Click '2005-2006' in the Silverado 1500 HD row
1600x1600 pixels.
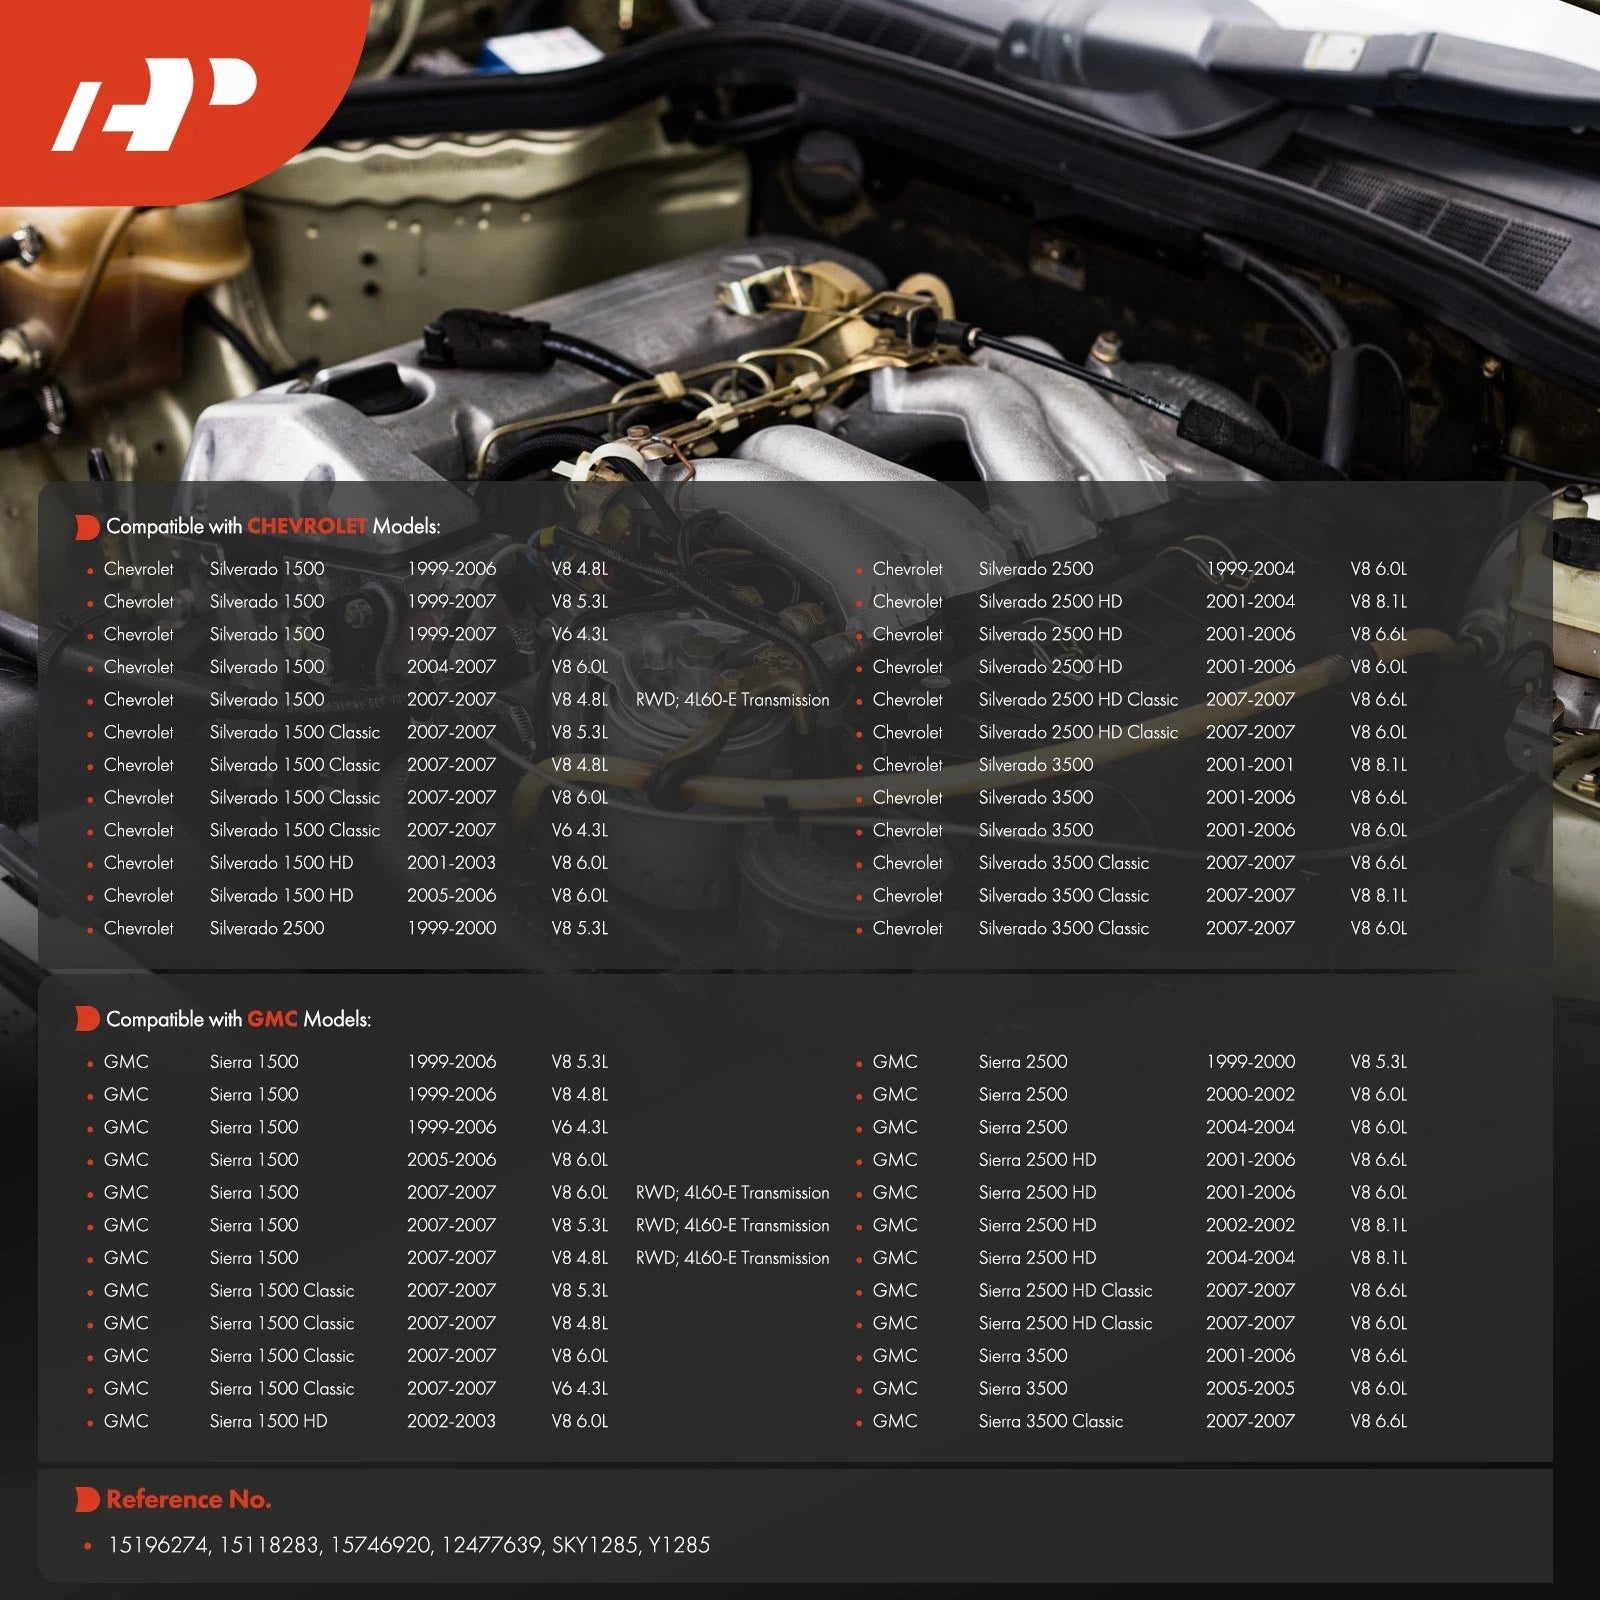[451, 896]
